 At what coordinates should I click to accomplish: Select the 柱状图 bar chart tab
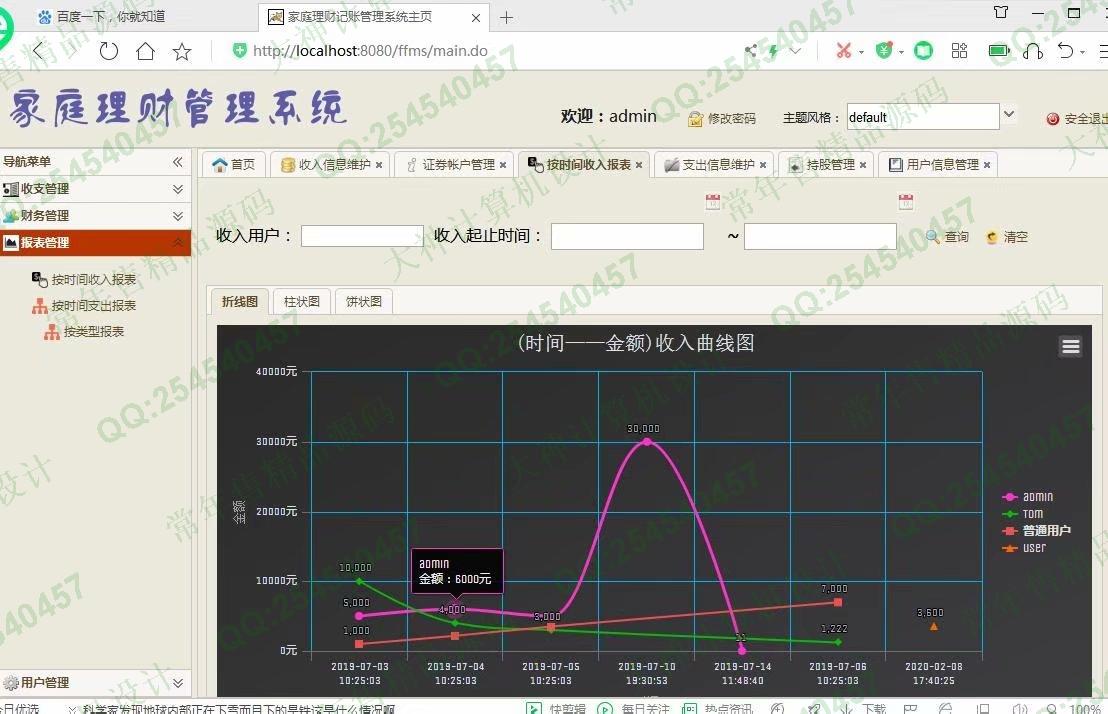coord(302,301)
